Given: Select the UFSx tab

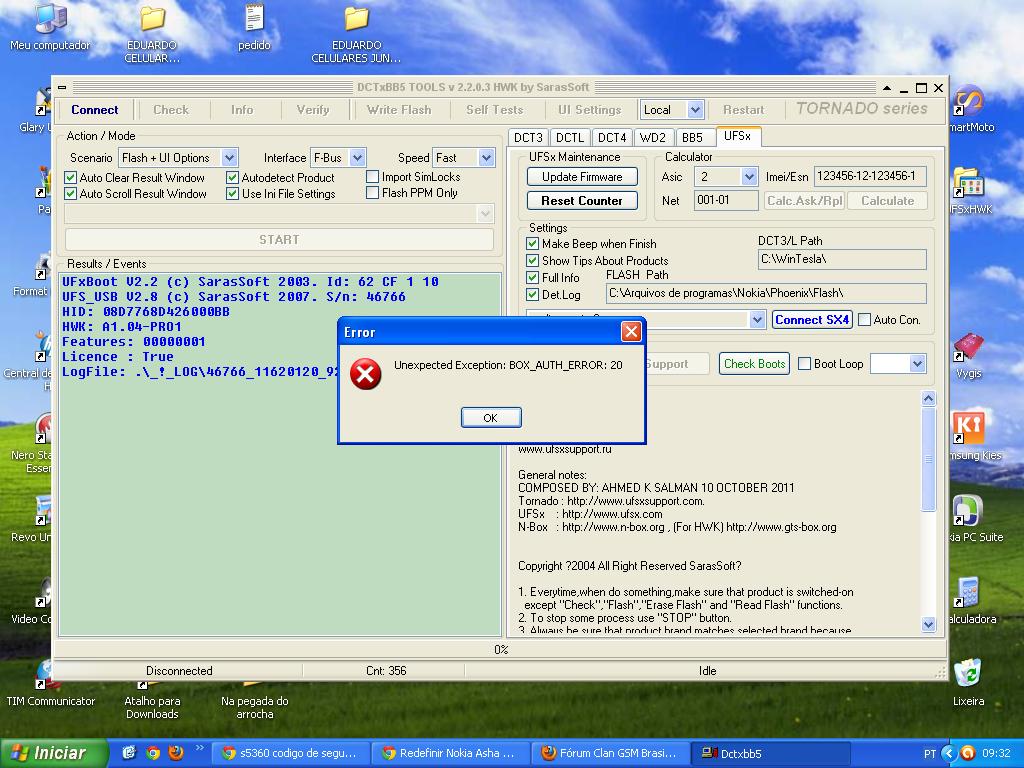Looking at the screenshot, I should pyautogui.click(x=738, y=136).
